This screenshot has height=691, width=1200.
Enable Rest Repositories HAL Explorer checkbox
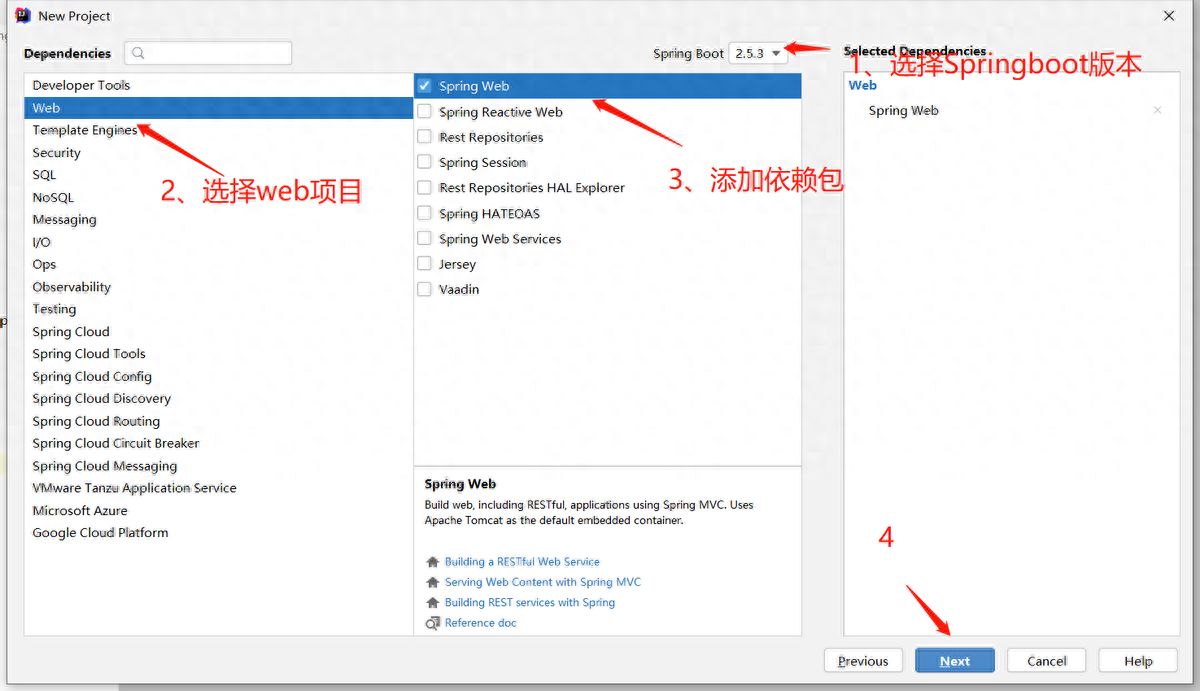[x=425, y=187]
